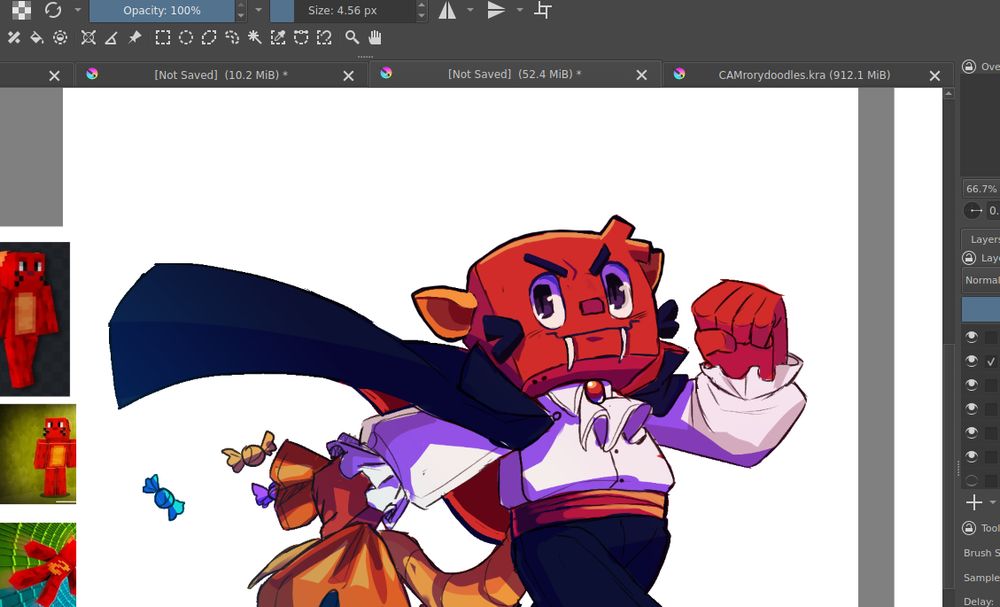
Task: Close the CAMrorydoodles.kra document tab
Action: (x=935, y=76)
